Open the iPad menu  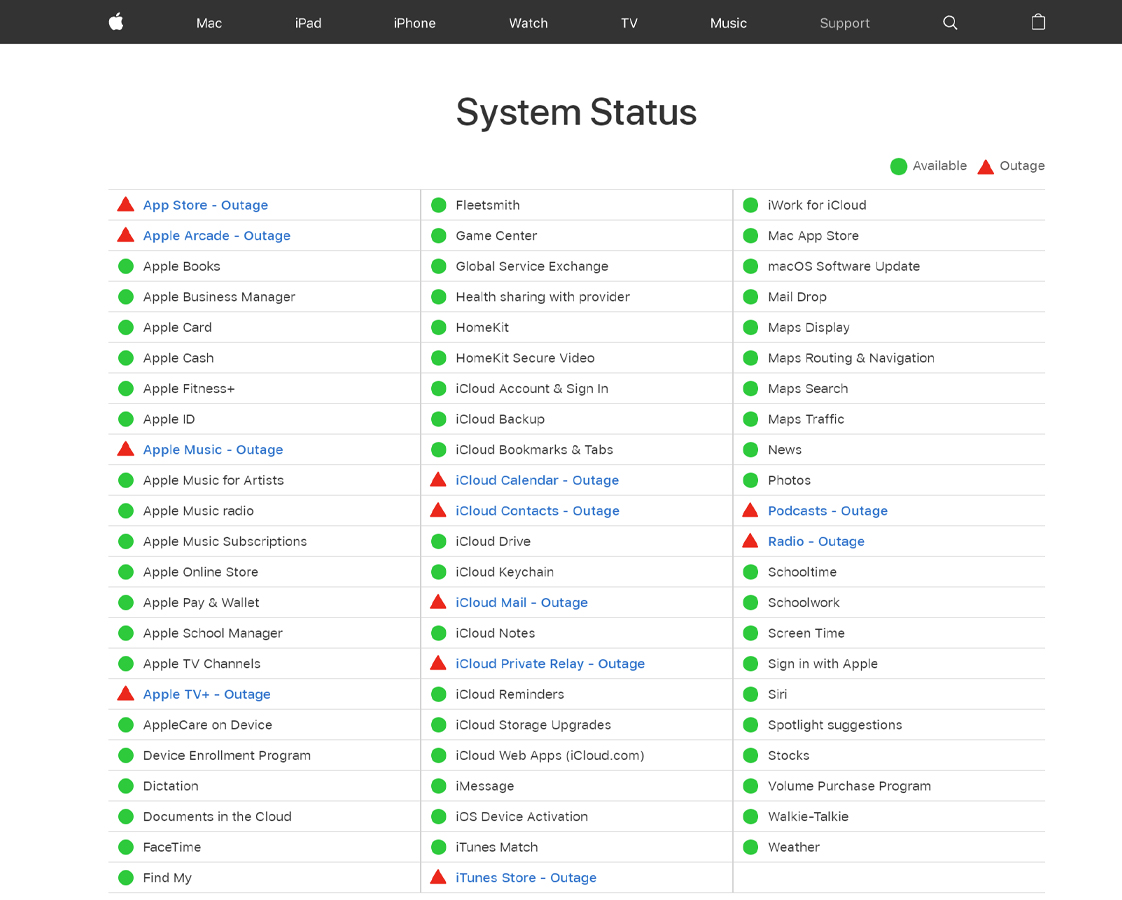click(308, 23)
